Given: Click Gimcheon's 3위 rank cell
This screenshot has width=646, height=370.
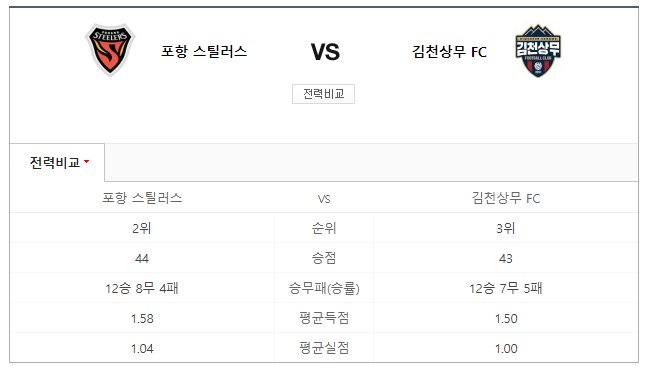Looking at the screenshot, I should [x=506, y=228].
